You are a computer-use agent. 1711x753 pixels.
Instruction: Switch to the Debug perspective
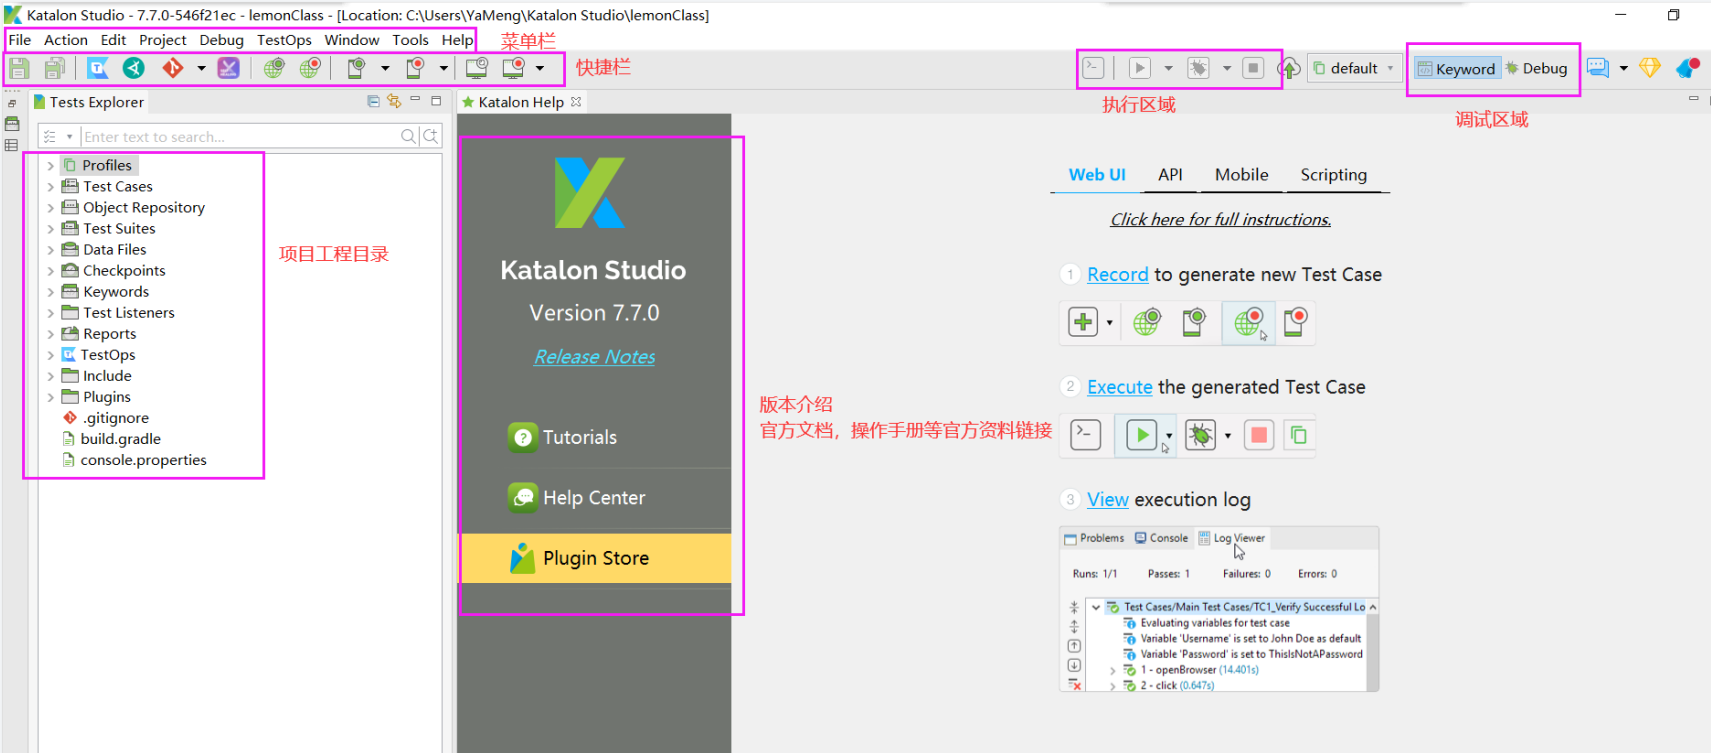click(x=1537, y=69)
